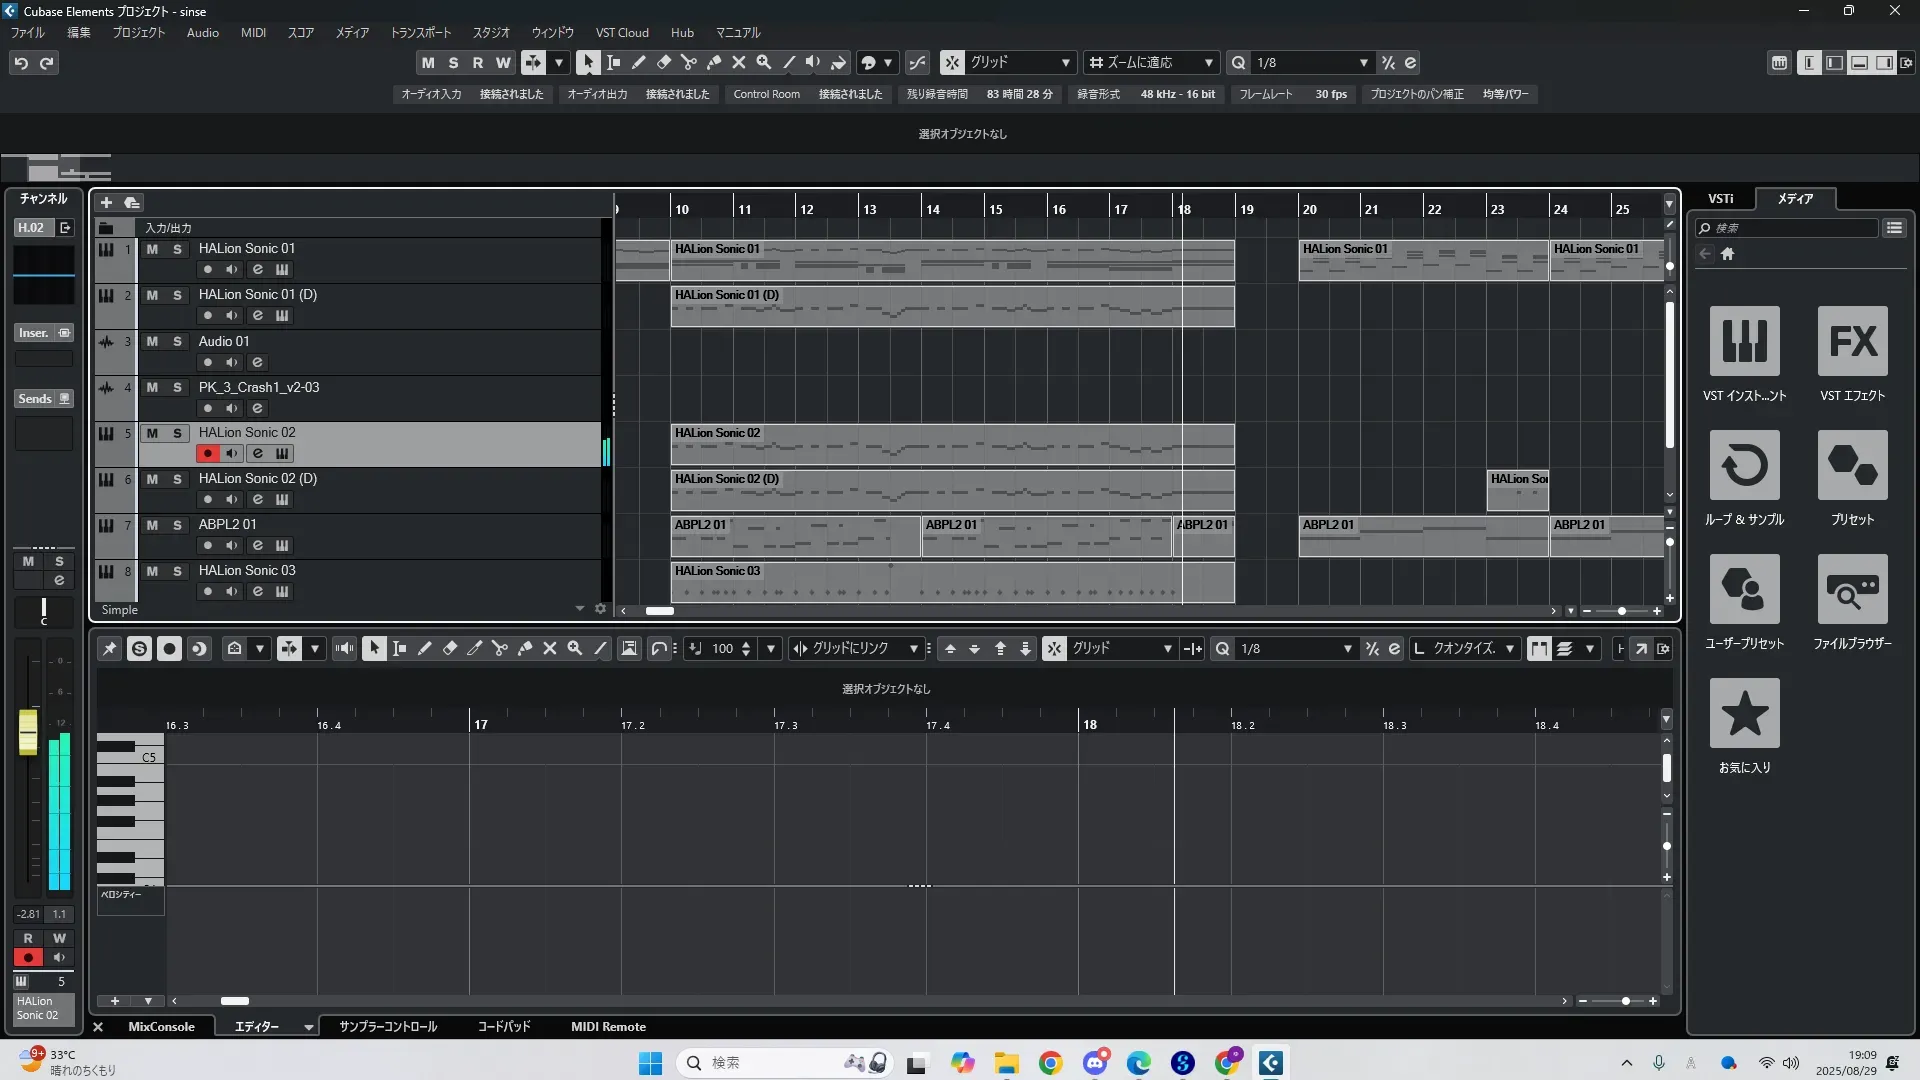1920x1080 pixels.
Task: Click the Favorites star in the media panel
Action: [x=1744, y=713]
